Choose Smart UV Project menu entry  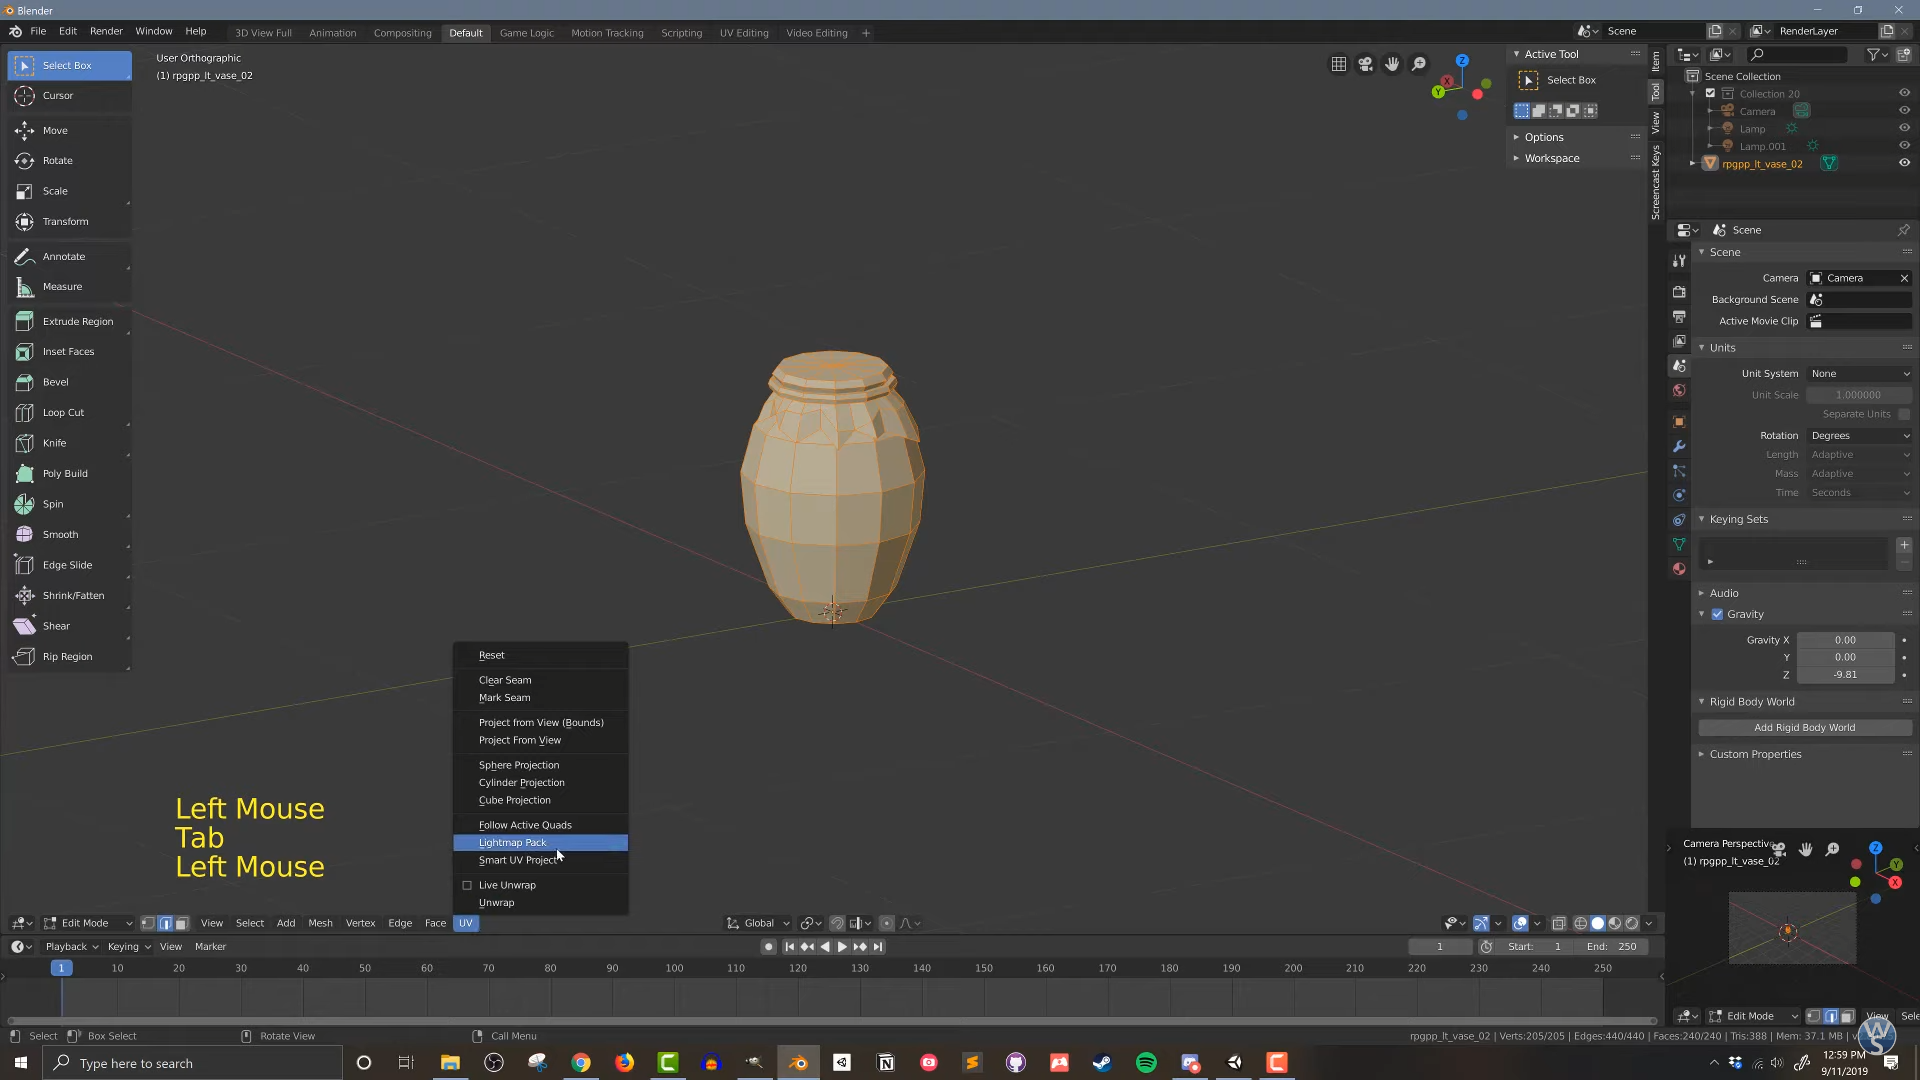pos(518,860)
